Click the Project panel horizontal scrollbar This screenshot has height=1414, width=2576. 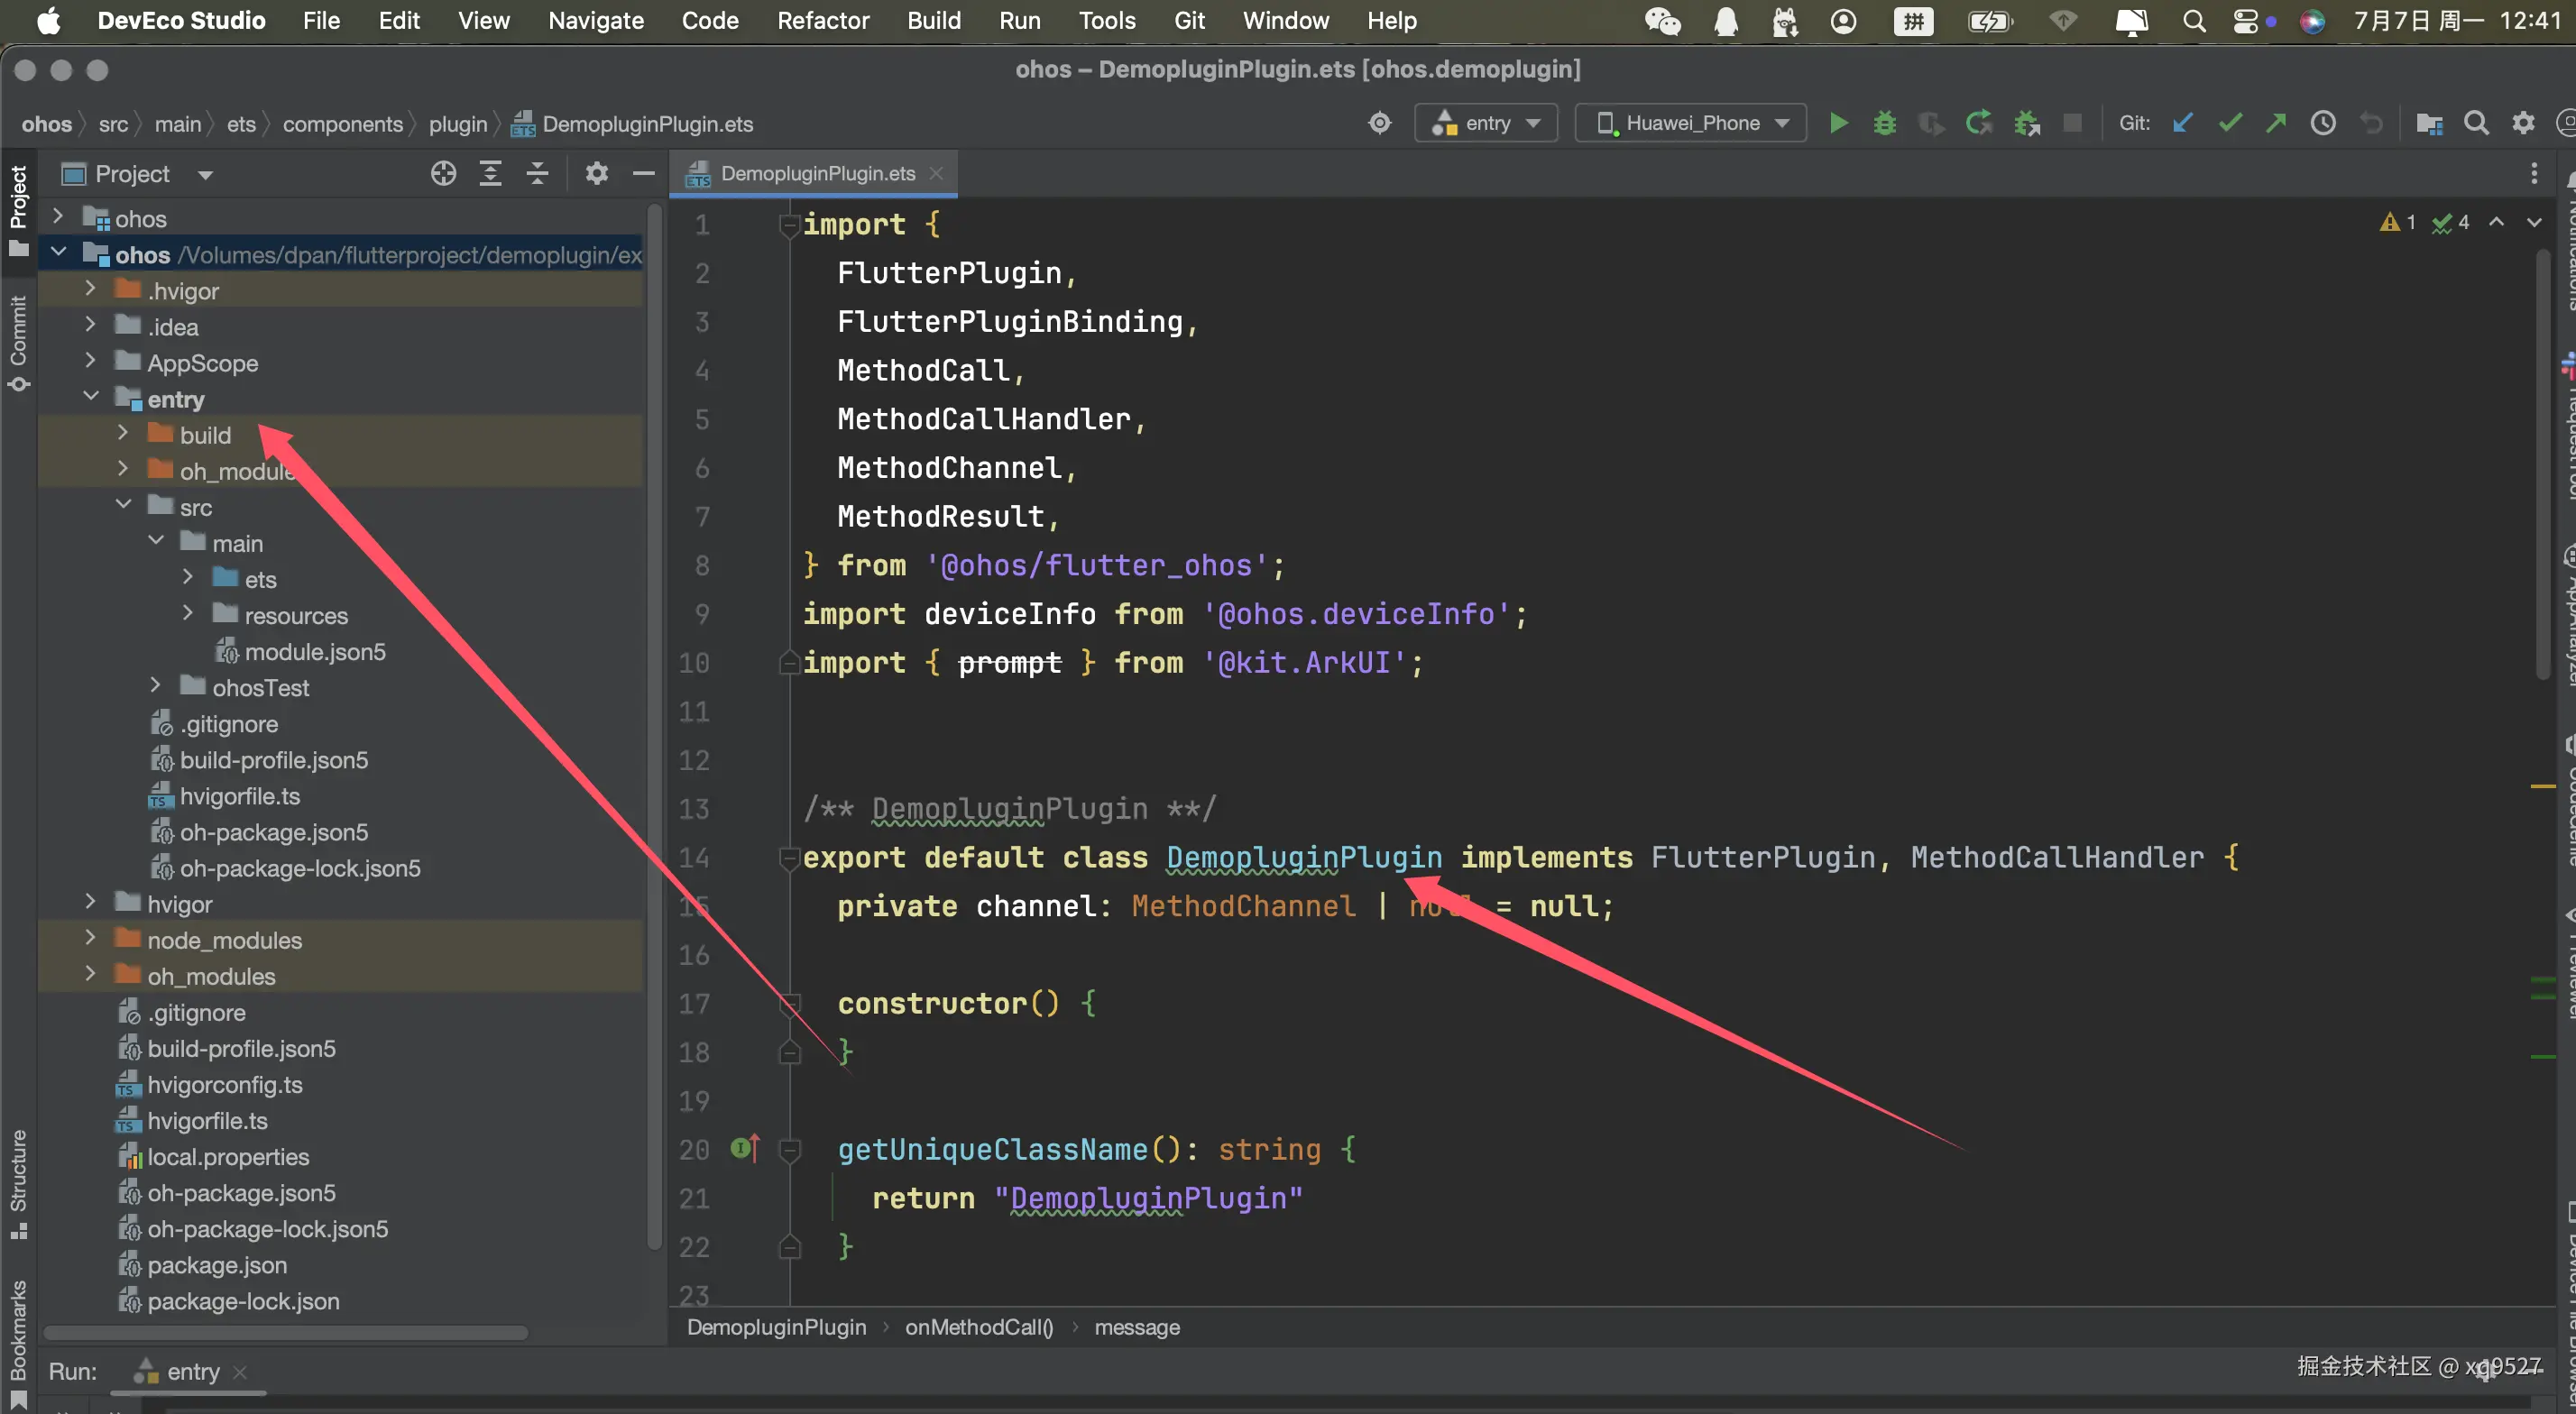coord(286,1333)
